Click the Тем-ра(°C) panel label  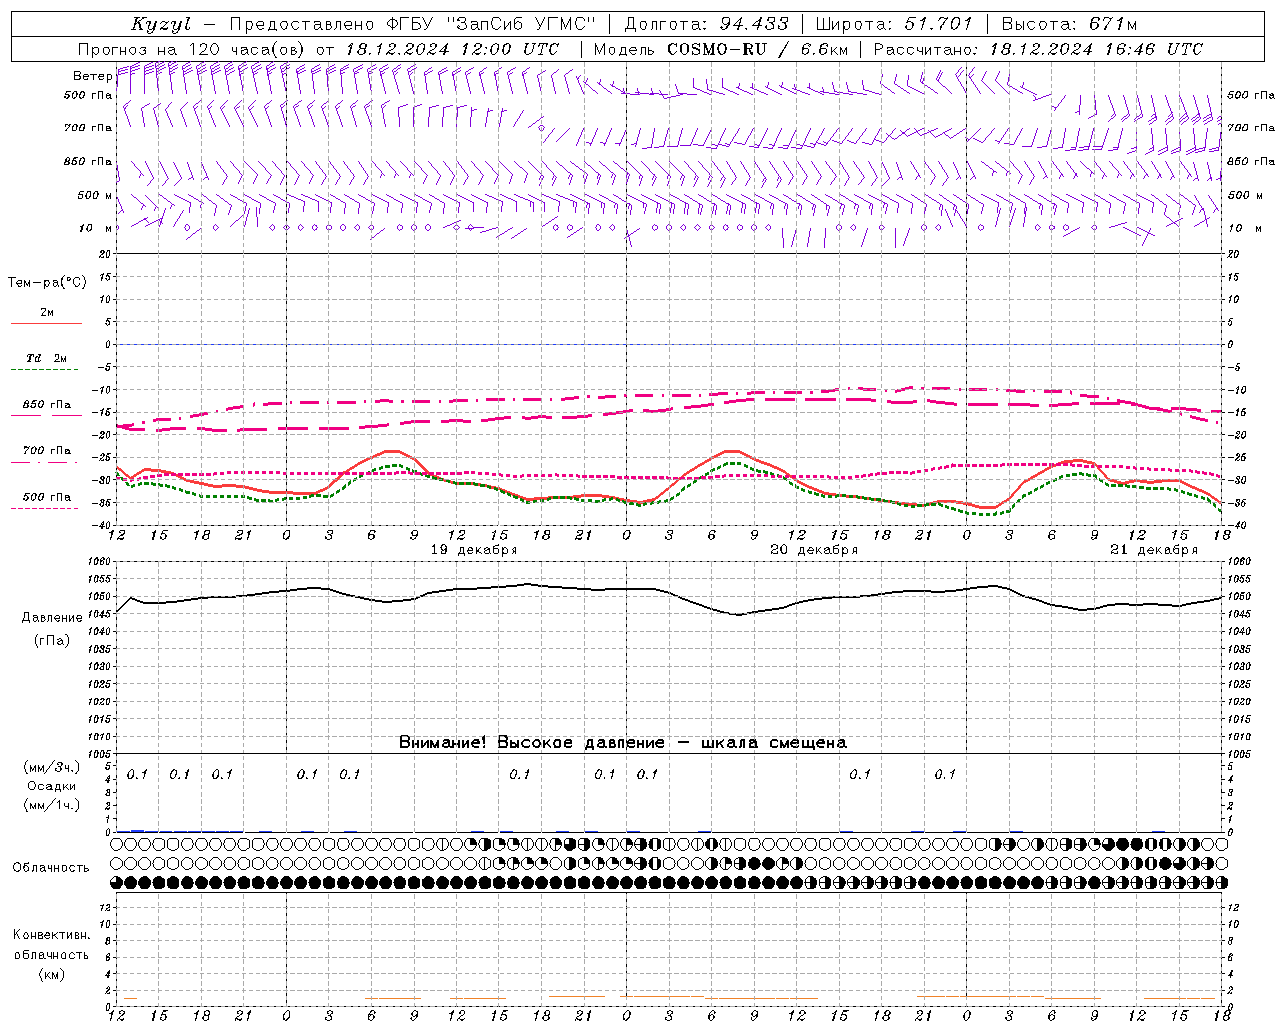[x=47, y=283]
